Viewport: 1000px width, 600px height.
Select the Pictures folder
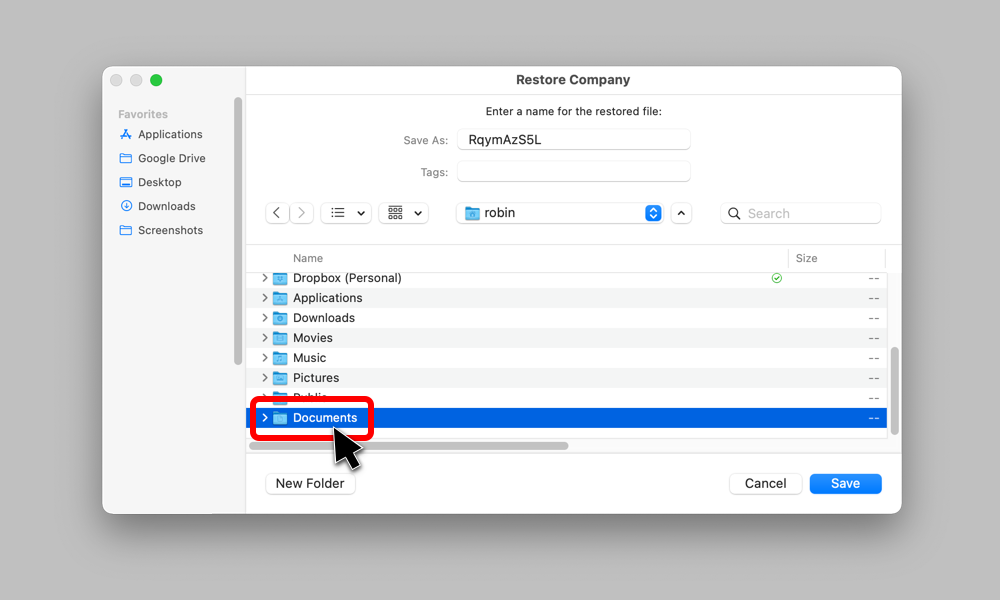pos(566,377)
